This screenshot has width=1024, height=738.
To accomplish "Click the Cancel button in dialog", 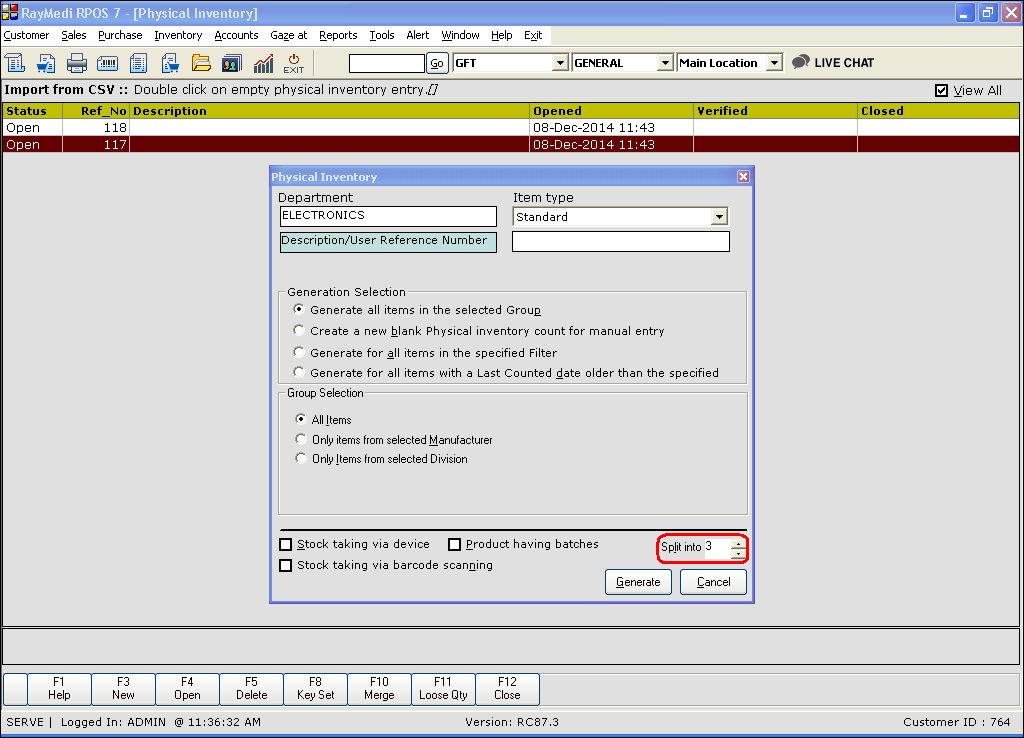I will click(713, 582).
